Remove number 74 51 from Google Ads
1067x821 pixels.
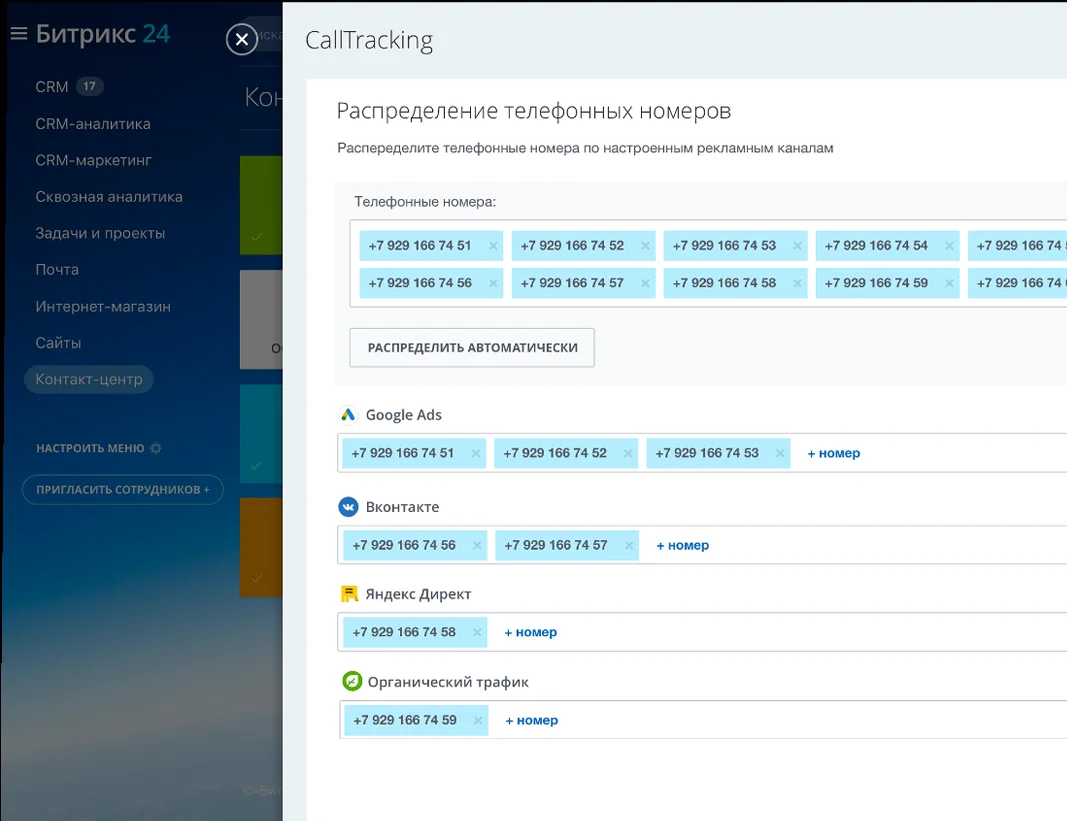tap(476, 453)
